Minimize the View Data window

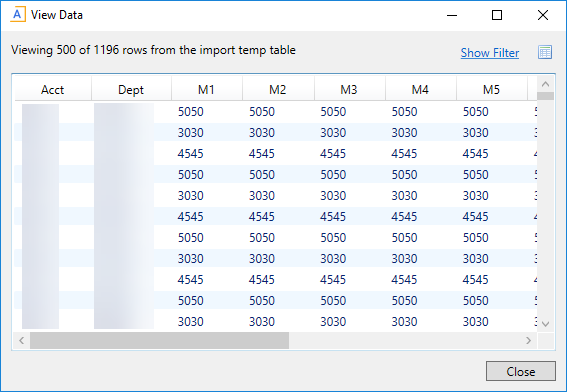(x=452, y=15)
